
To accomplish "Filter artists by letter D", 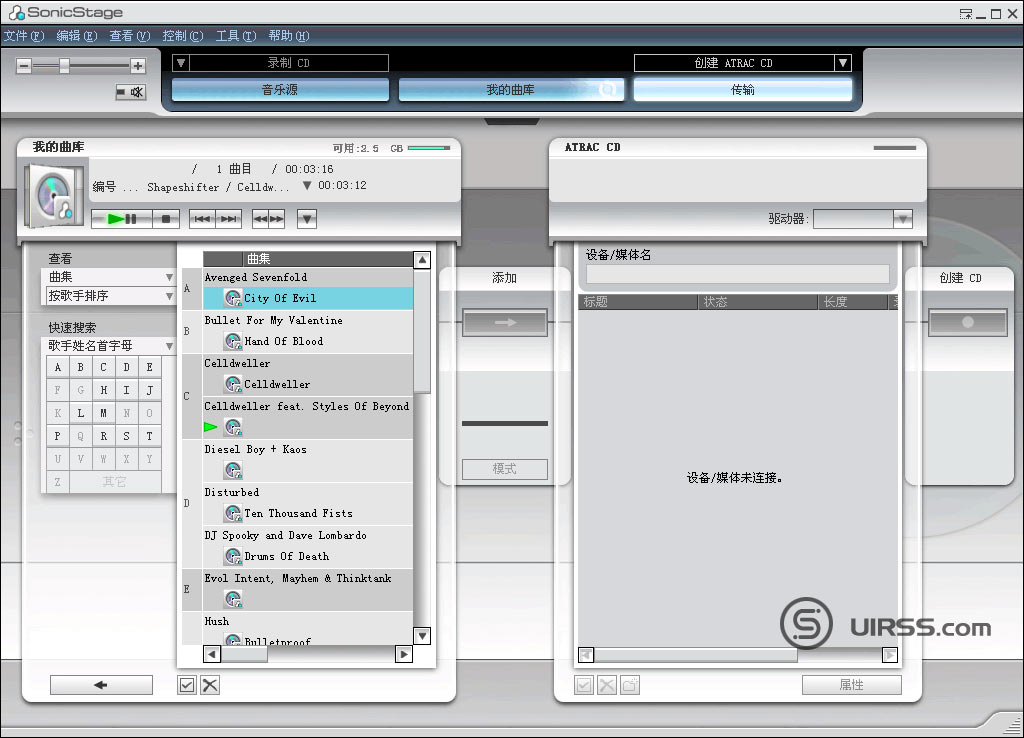I will pyautogui.click(x=126, y=367).
